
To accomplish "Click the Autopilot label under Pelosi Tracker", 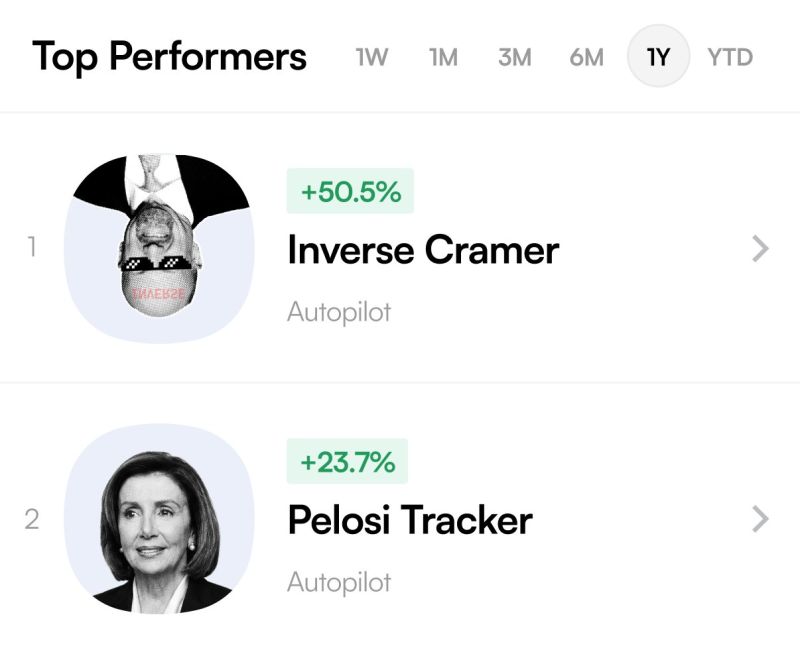I will pos(339,582).
